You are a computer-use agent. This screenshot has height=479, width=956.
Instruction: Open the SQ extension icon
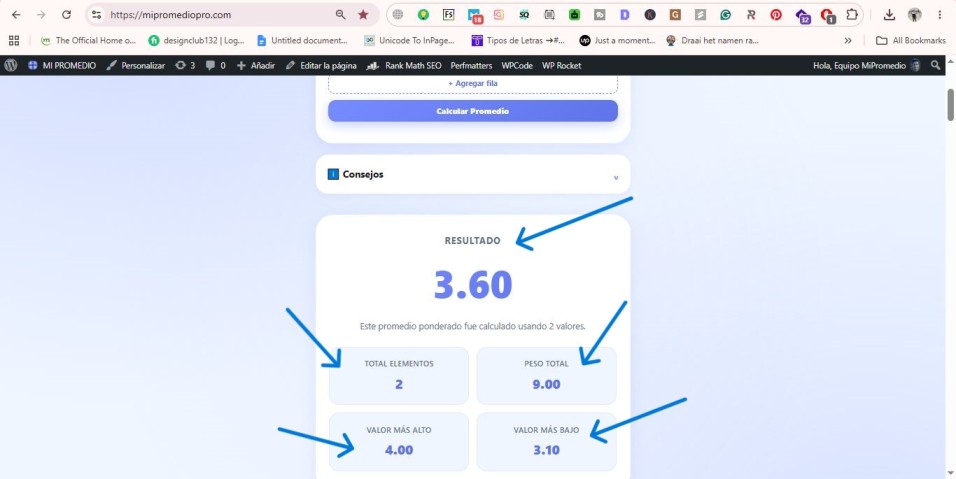pyautogui.click(x=524, y=15)
